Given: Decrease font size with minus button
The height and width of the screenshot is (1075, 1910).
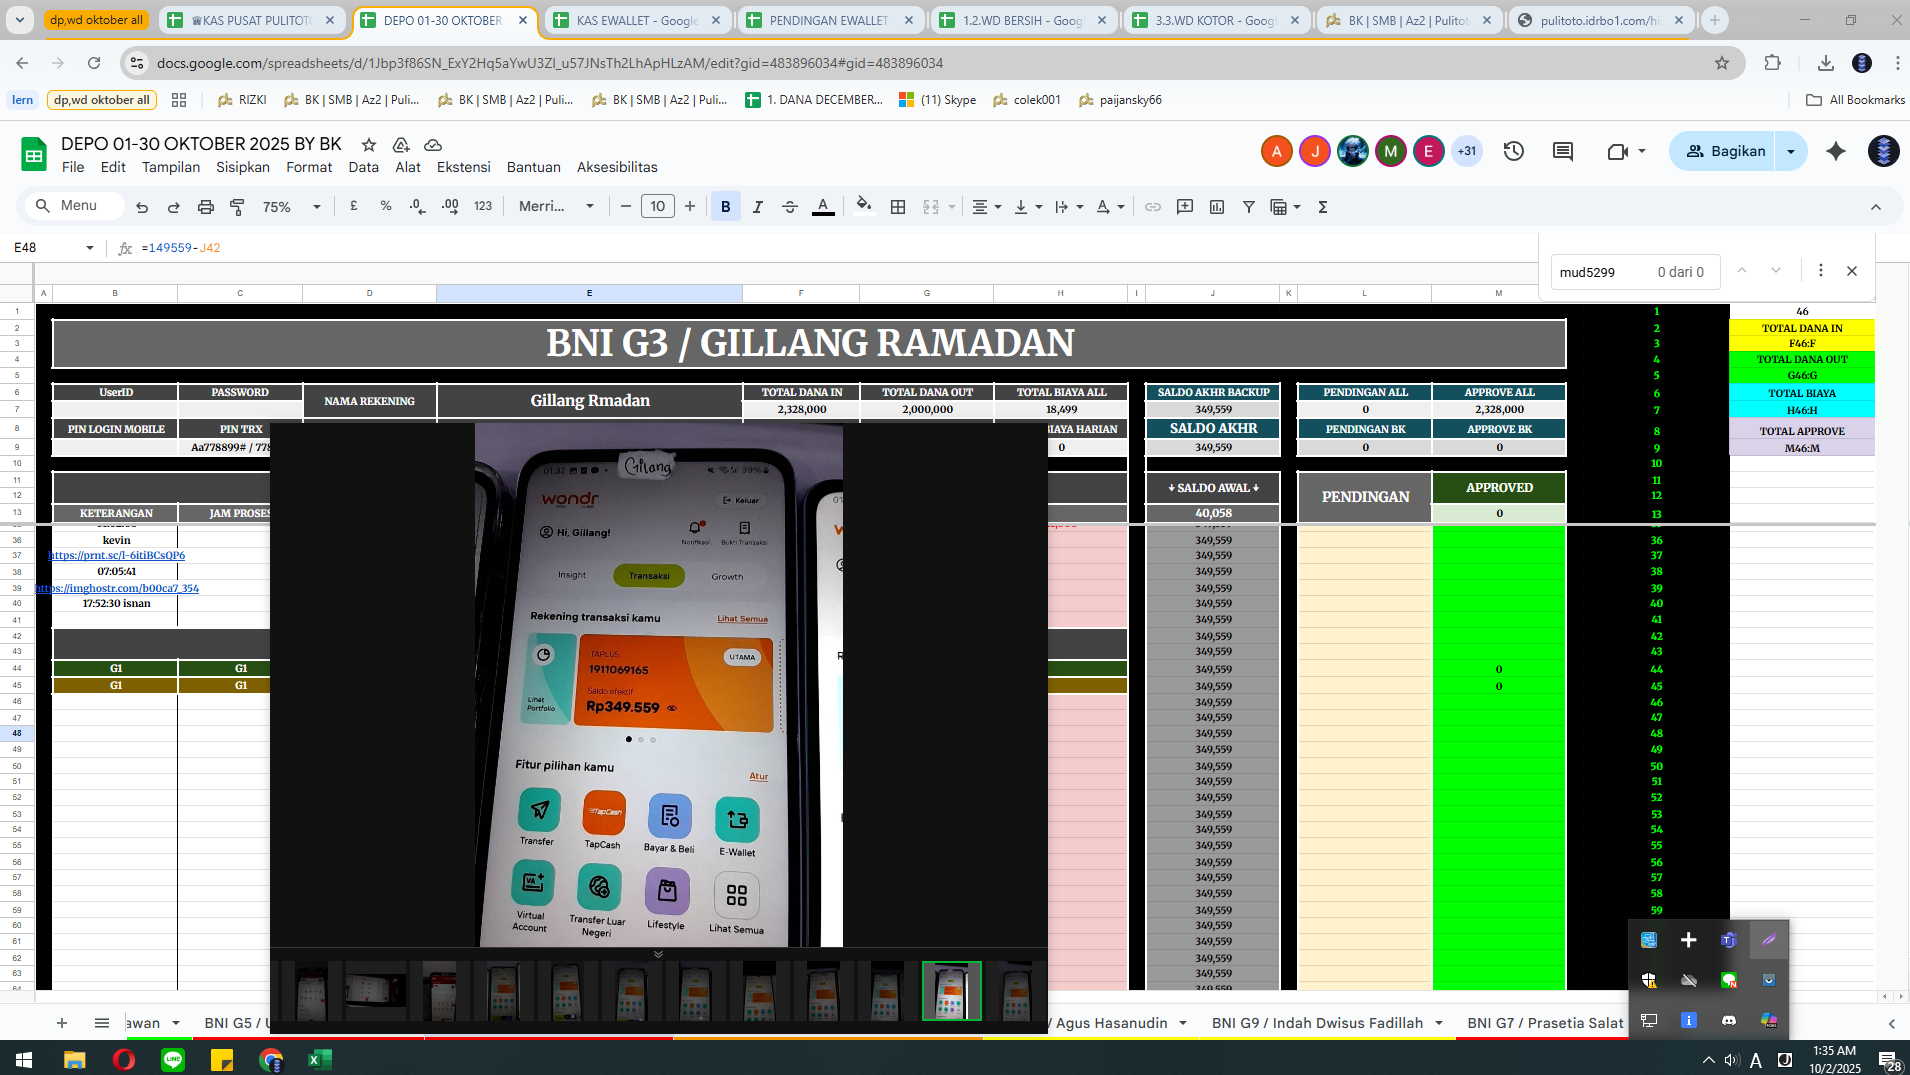Looking at the screenshot, I should click(626, 206).
